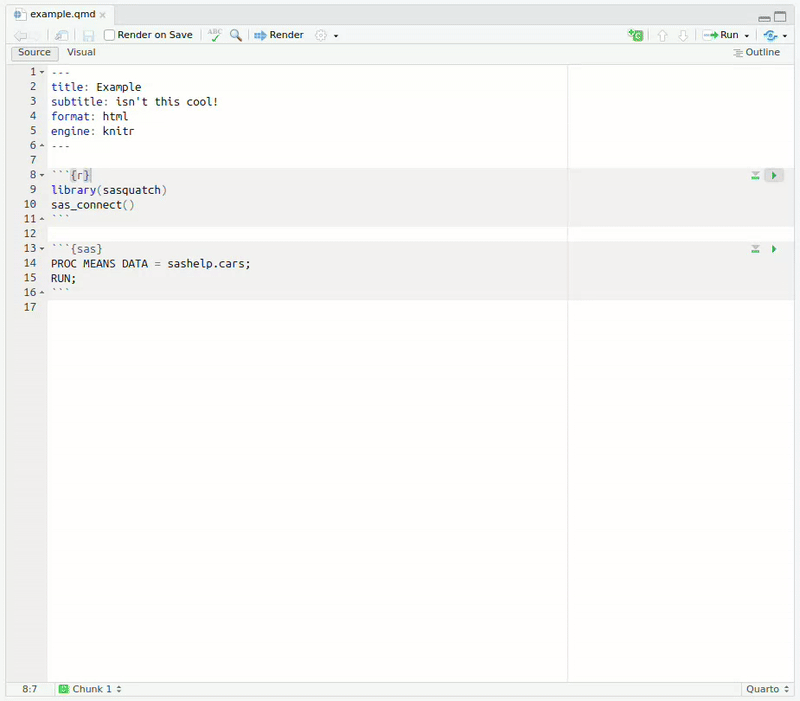Screen dimensions: 800x701
Task: Run the current R chunk
Action: (774, 175)
